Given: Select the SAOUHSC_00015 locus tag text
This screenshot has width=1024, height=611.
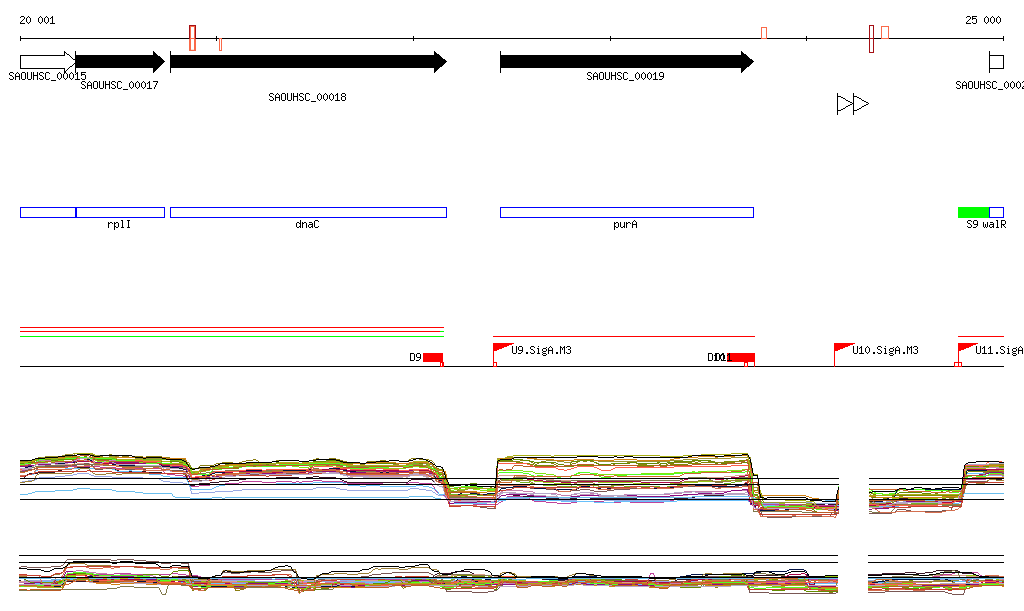Looking at the screenshot, I should click(x=47, y=76).
